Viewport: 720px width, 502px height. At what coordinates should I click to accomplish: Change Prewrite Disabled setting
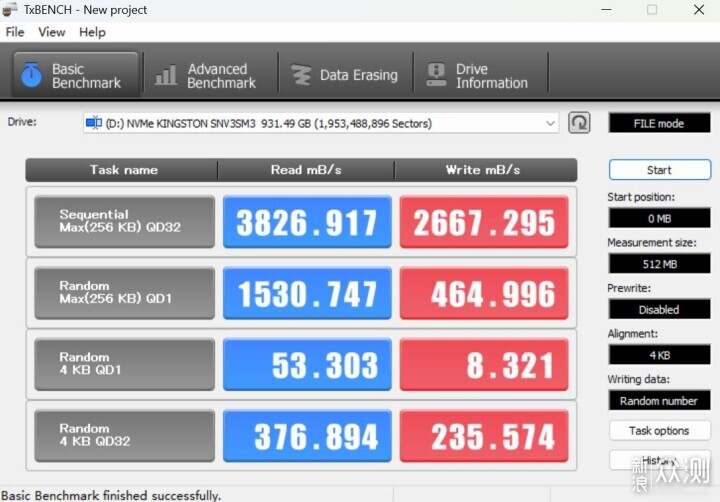coord(659,309)
